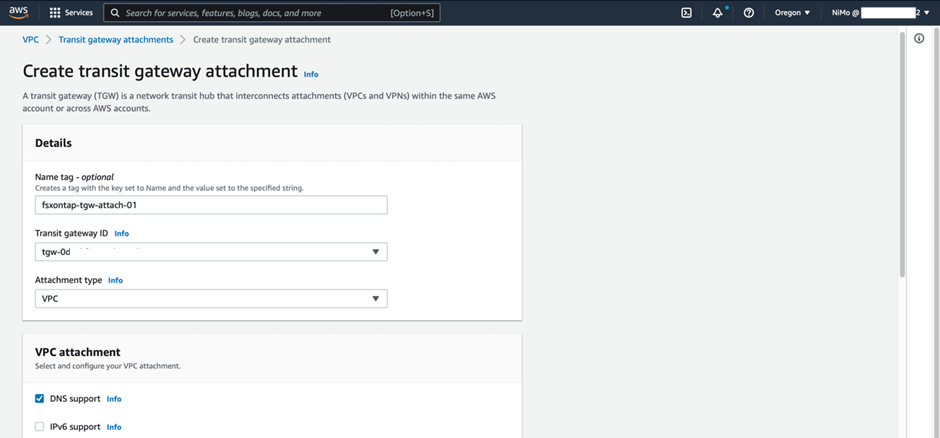The height and width of the screenshot is (438, 940).
Task: Enable the IPv6 support checkbox
Action: point(40,426)
